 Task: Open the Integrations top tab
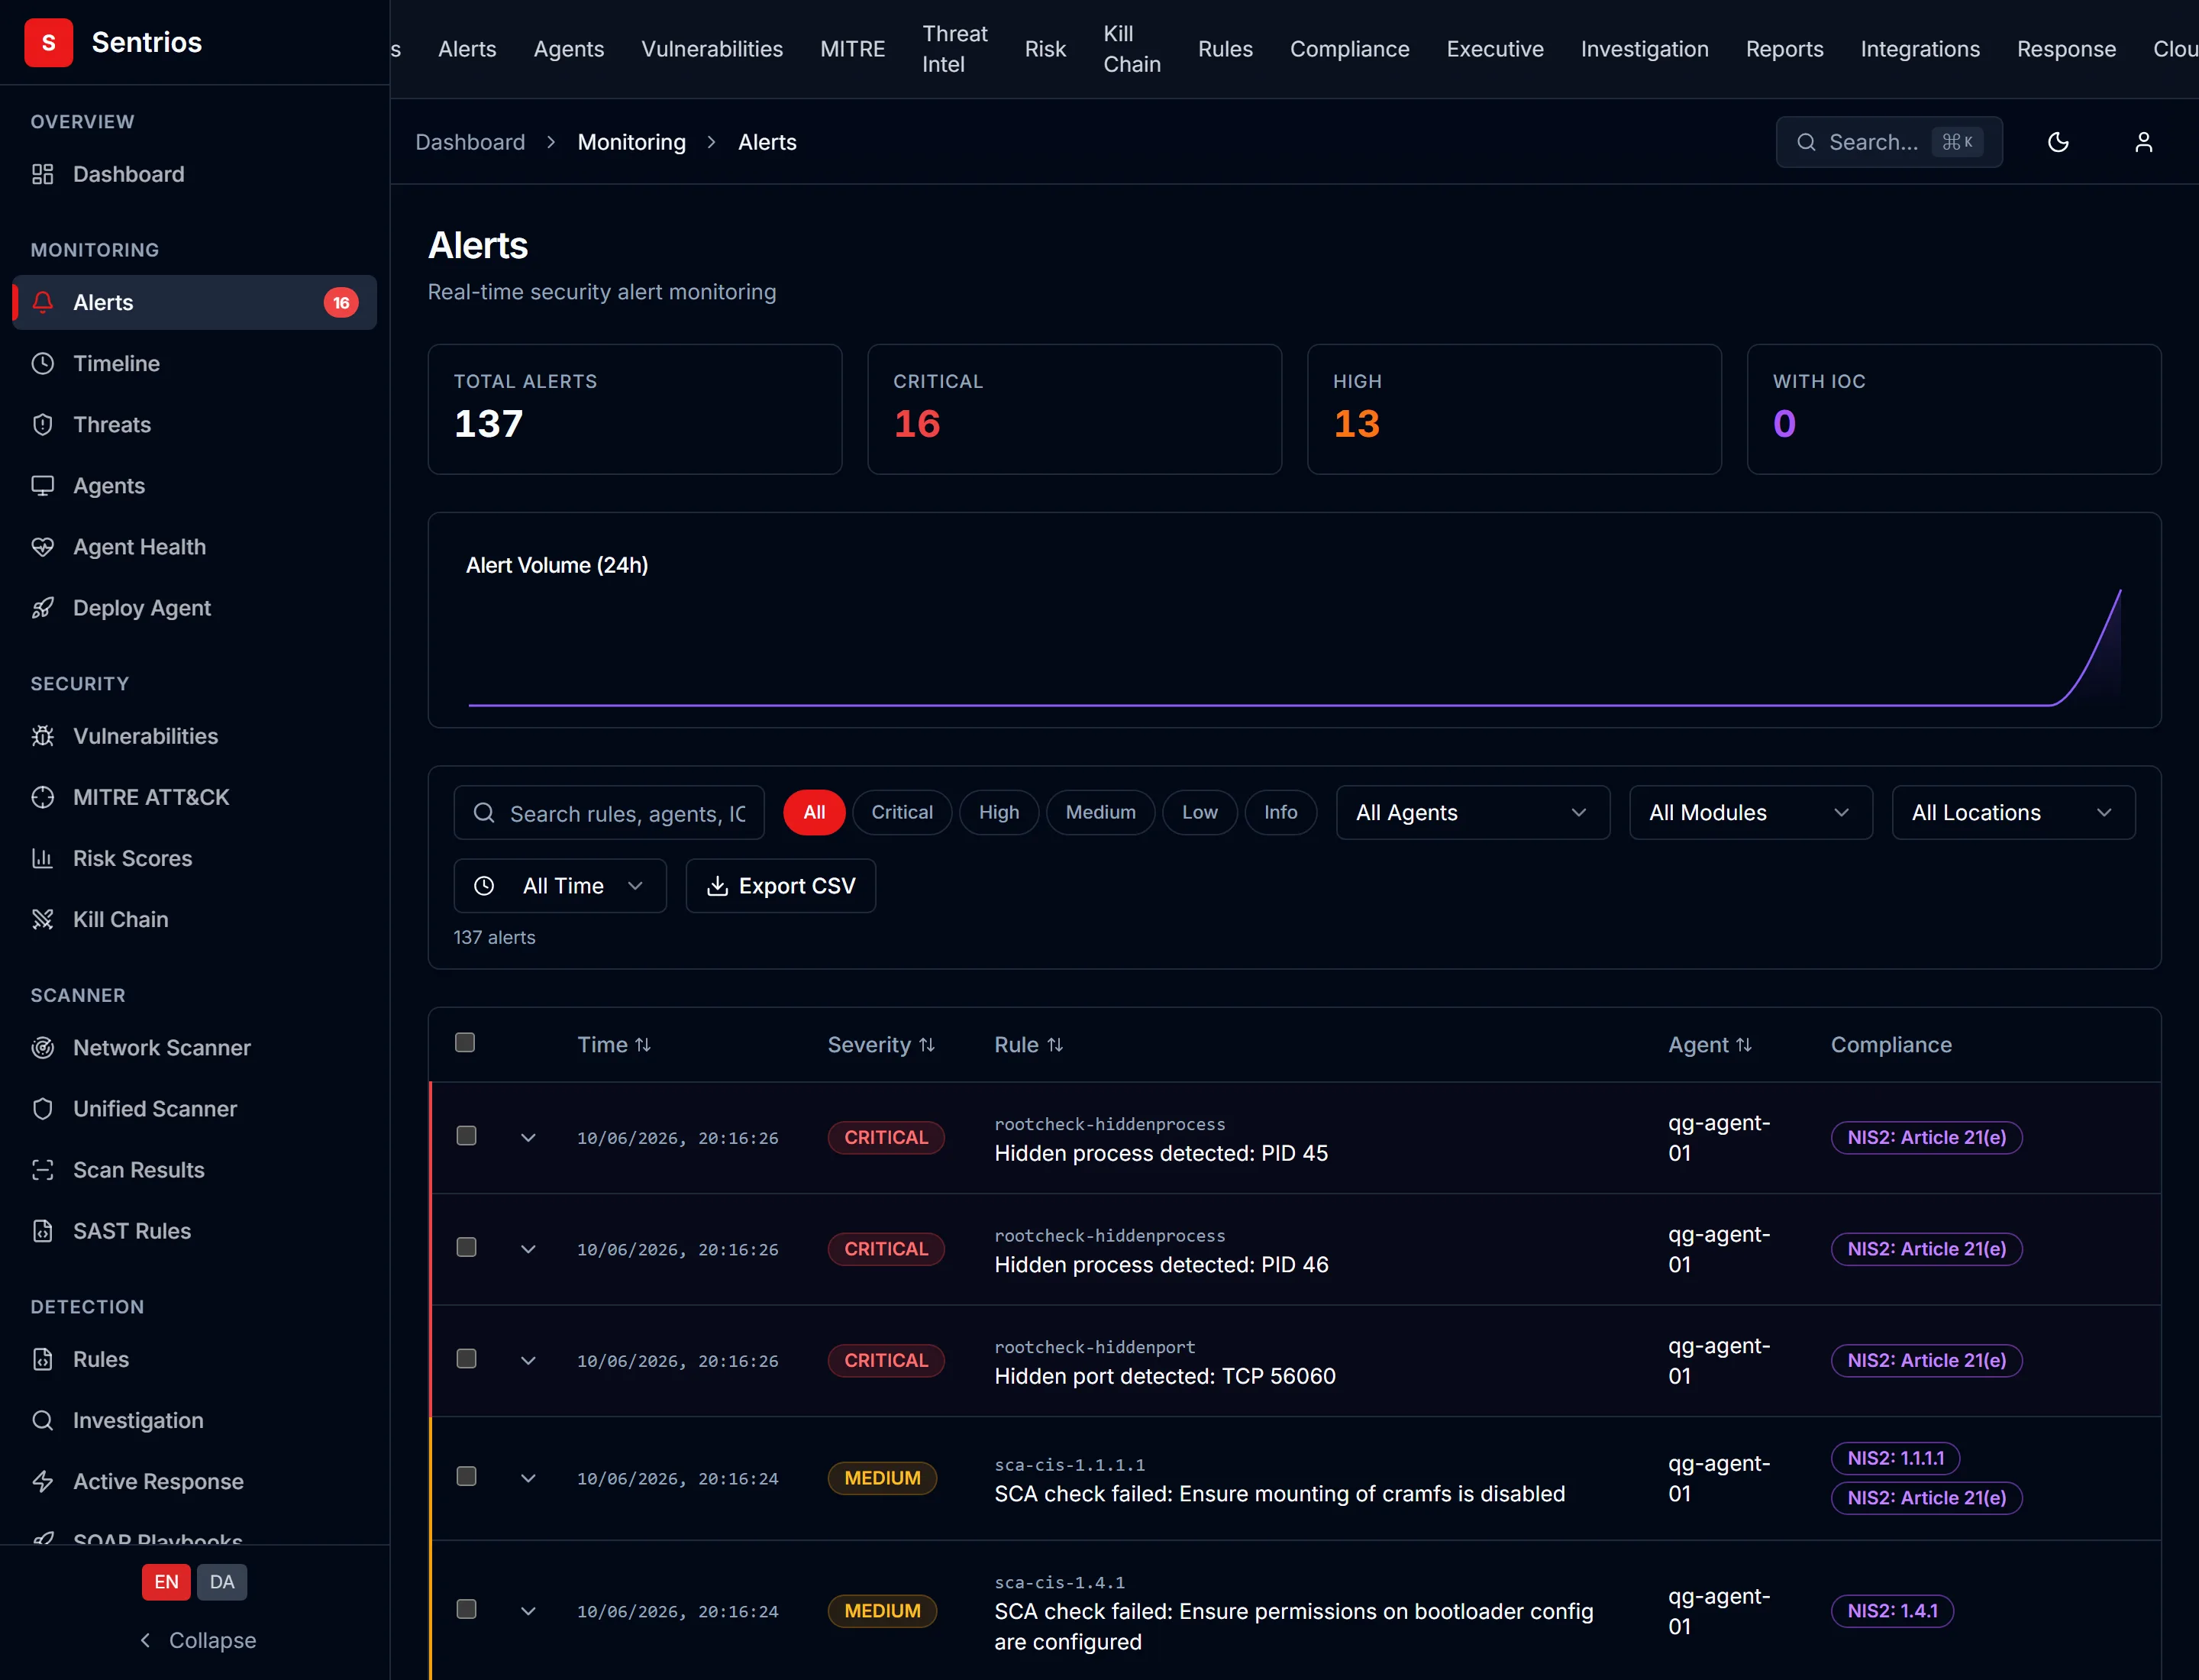point(1919,49)
